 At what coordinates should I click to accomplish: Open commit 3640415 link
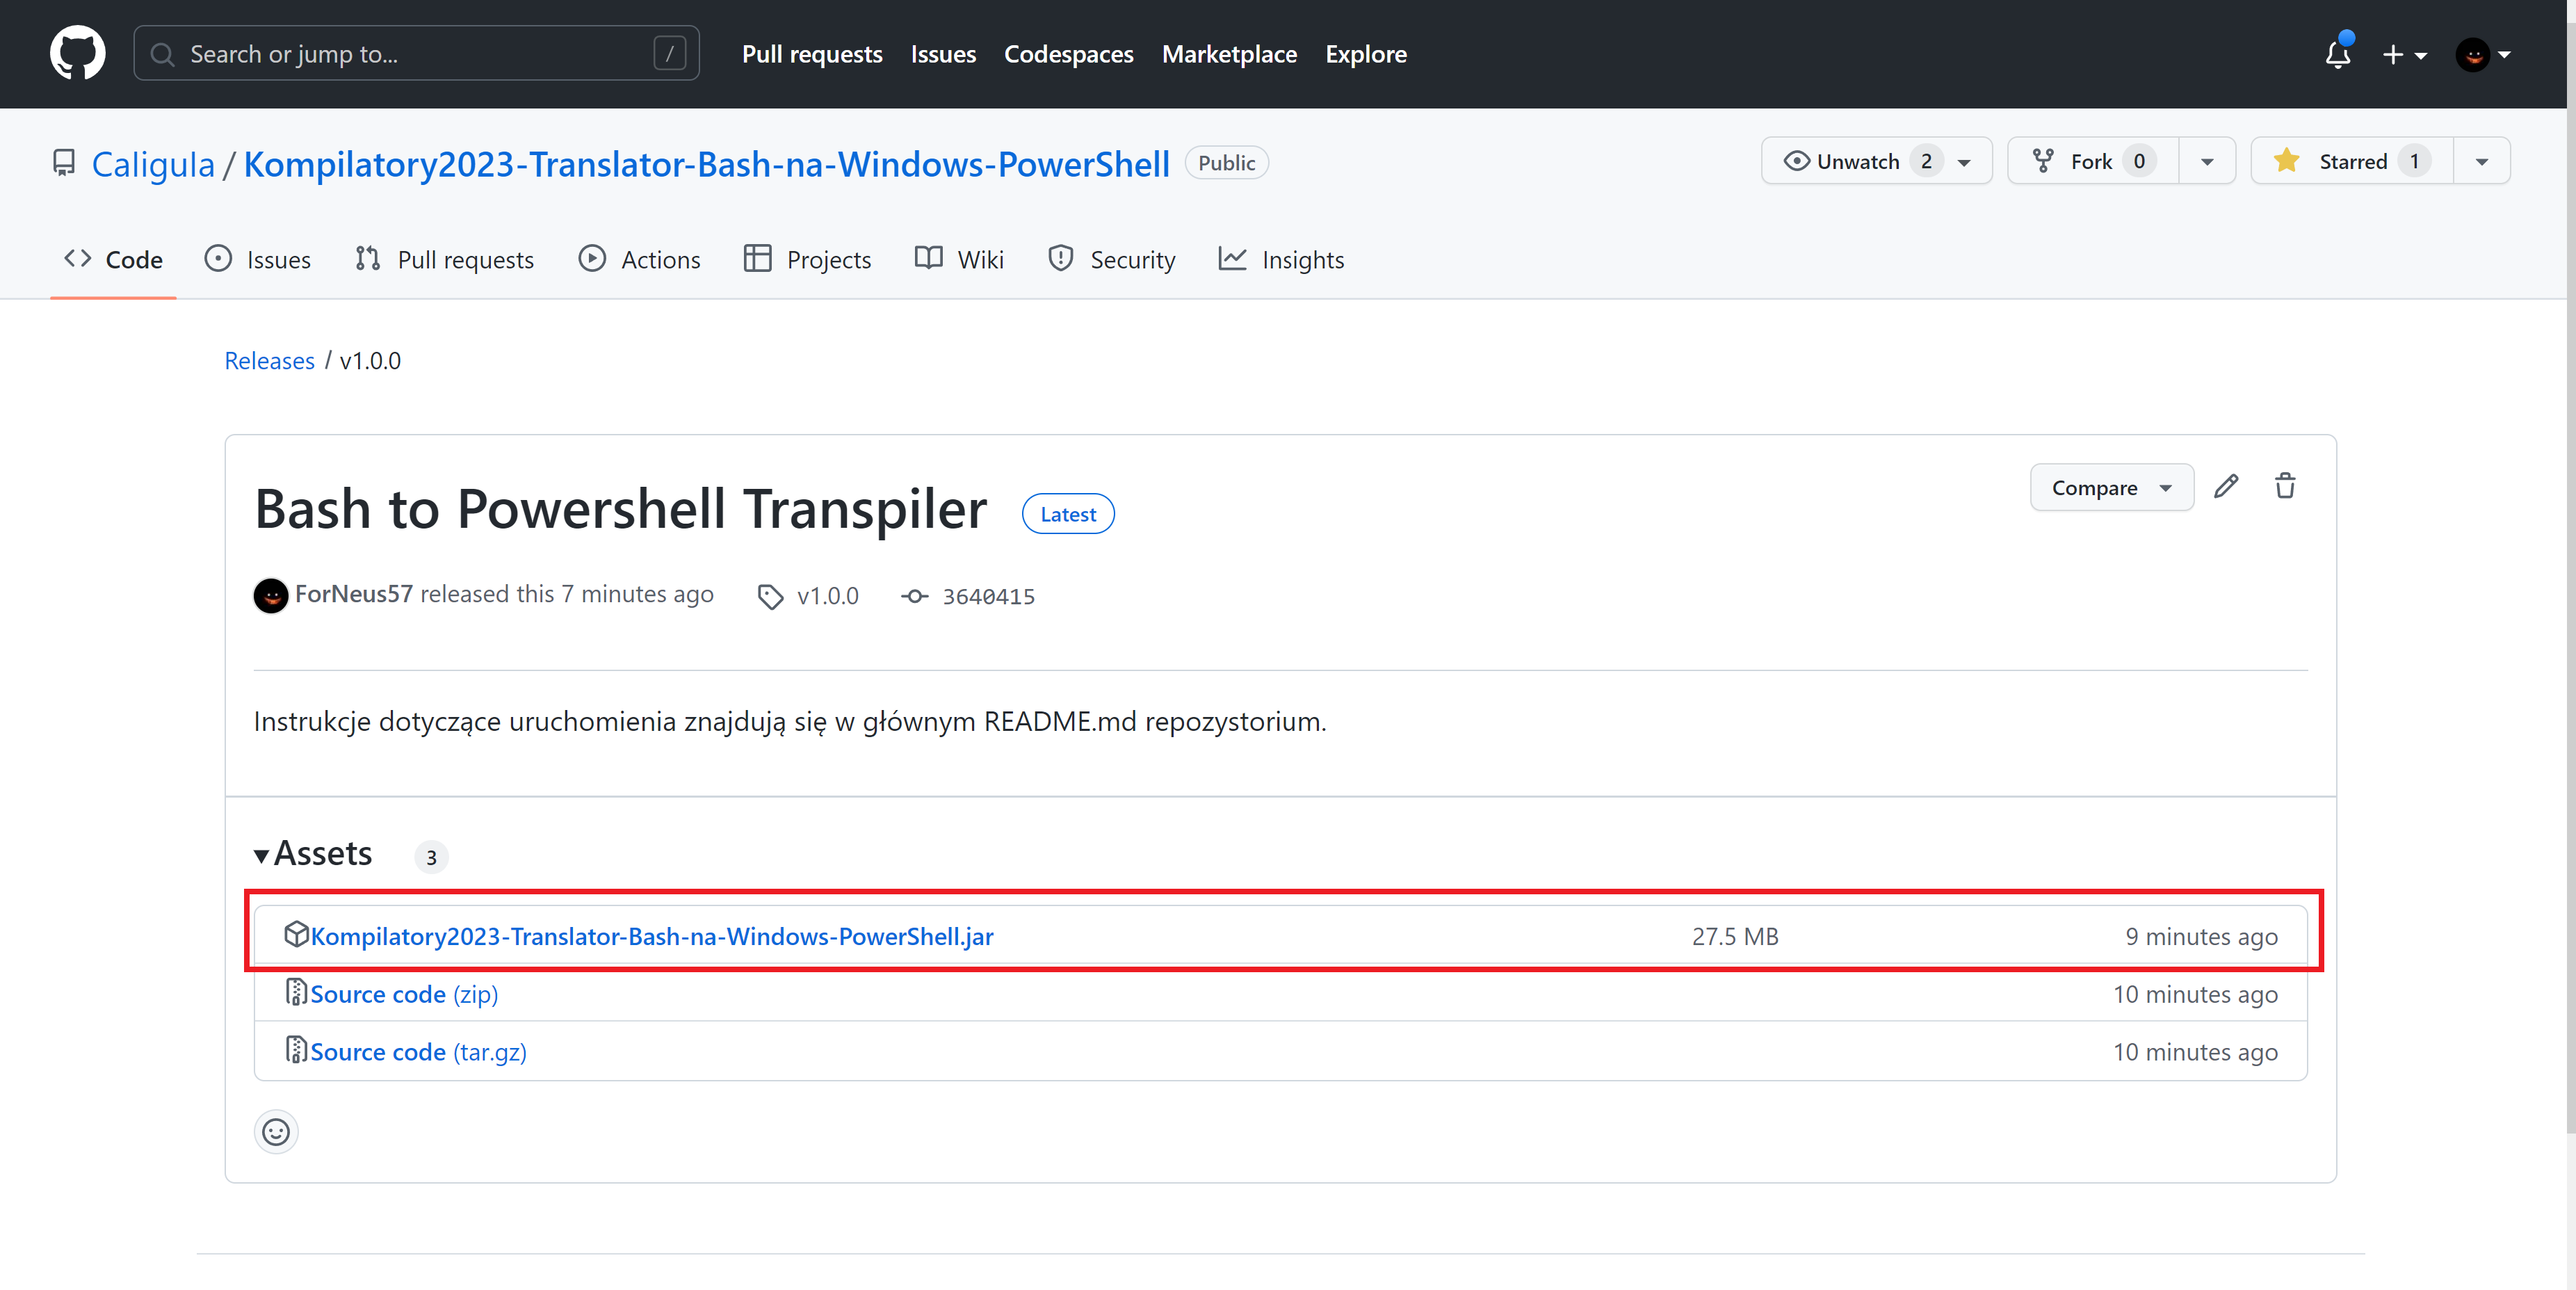[x=987, y=597]
